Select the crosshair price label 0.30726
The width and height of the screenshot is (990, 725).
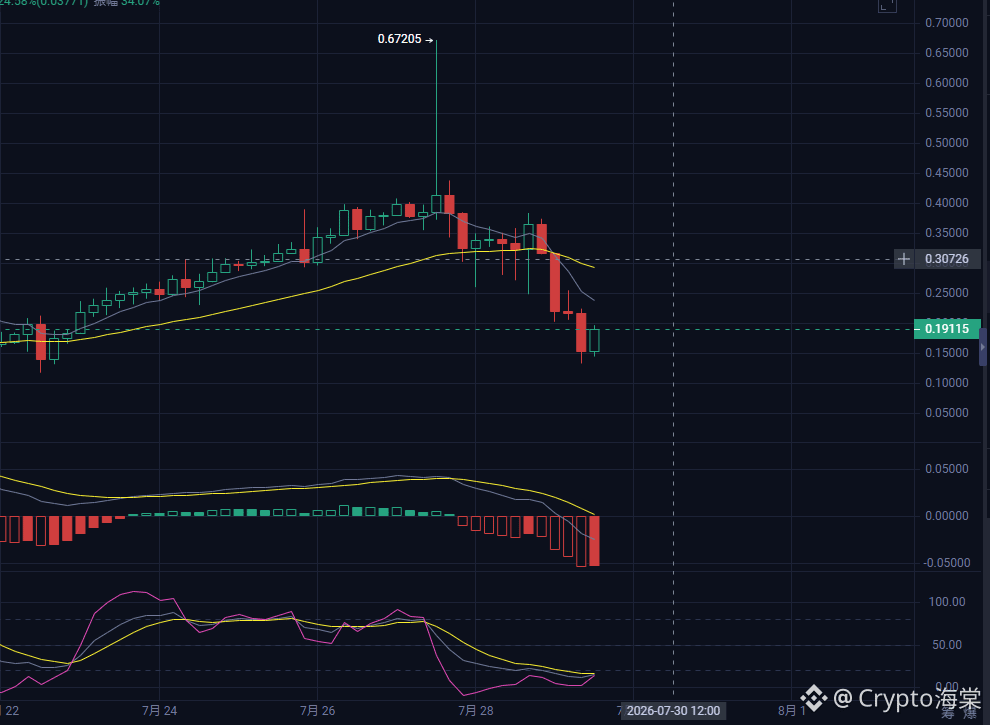946,259
